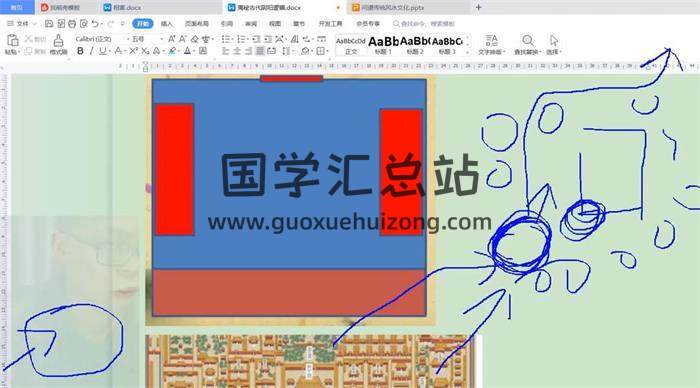Center align the paragraph

click(237, 51)
